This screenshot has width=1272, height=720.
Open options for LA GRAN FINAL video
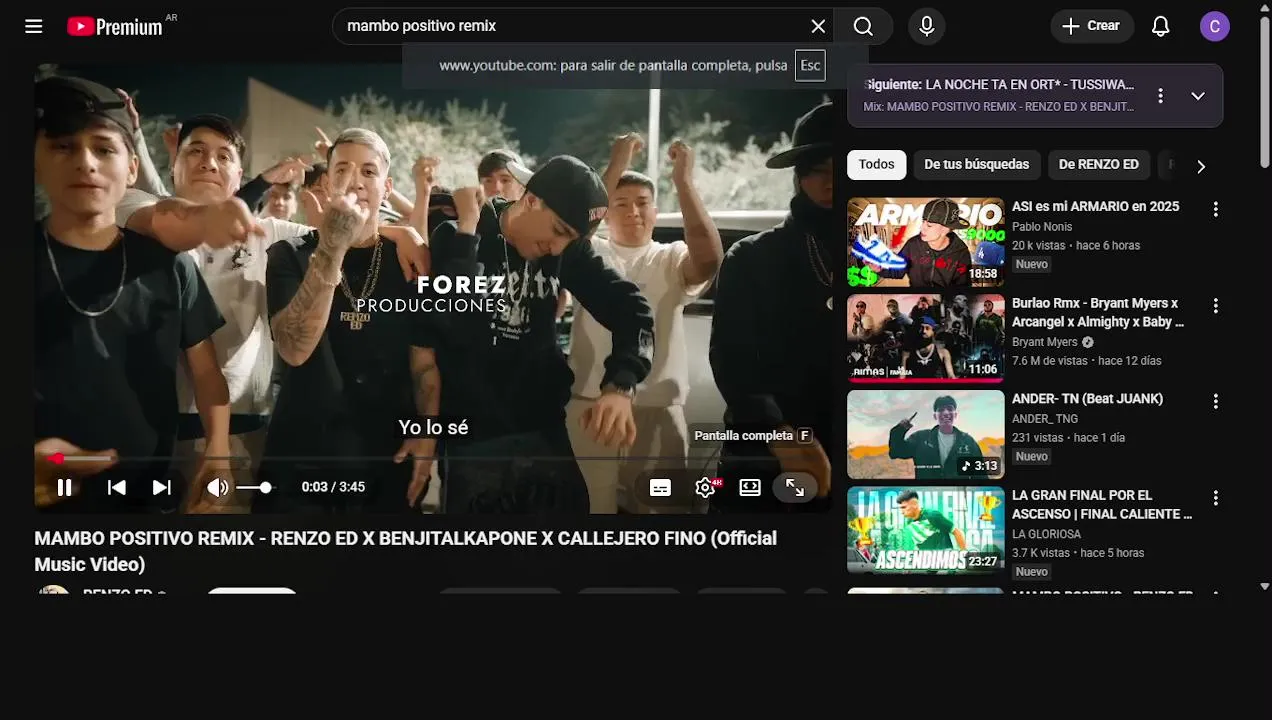[1216, 497]
